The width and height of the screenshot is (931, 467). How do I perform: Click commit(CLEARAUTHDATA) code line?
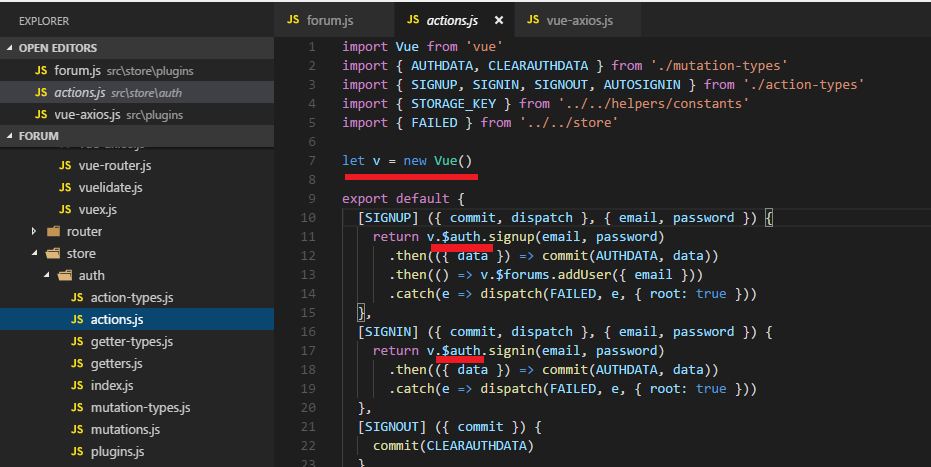453,446
